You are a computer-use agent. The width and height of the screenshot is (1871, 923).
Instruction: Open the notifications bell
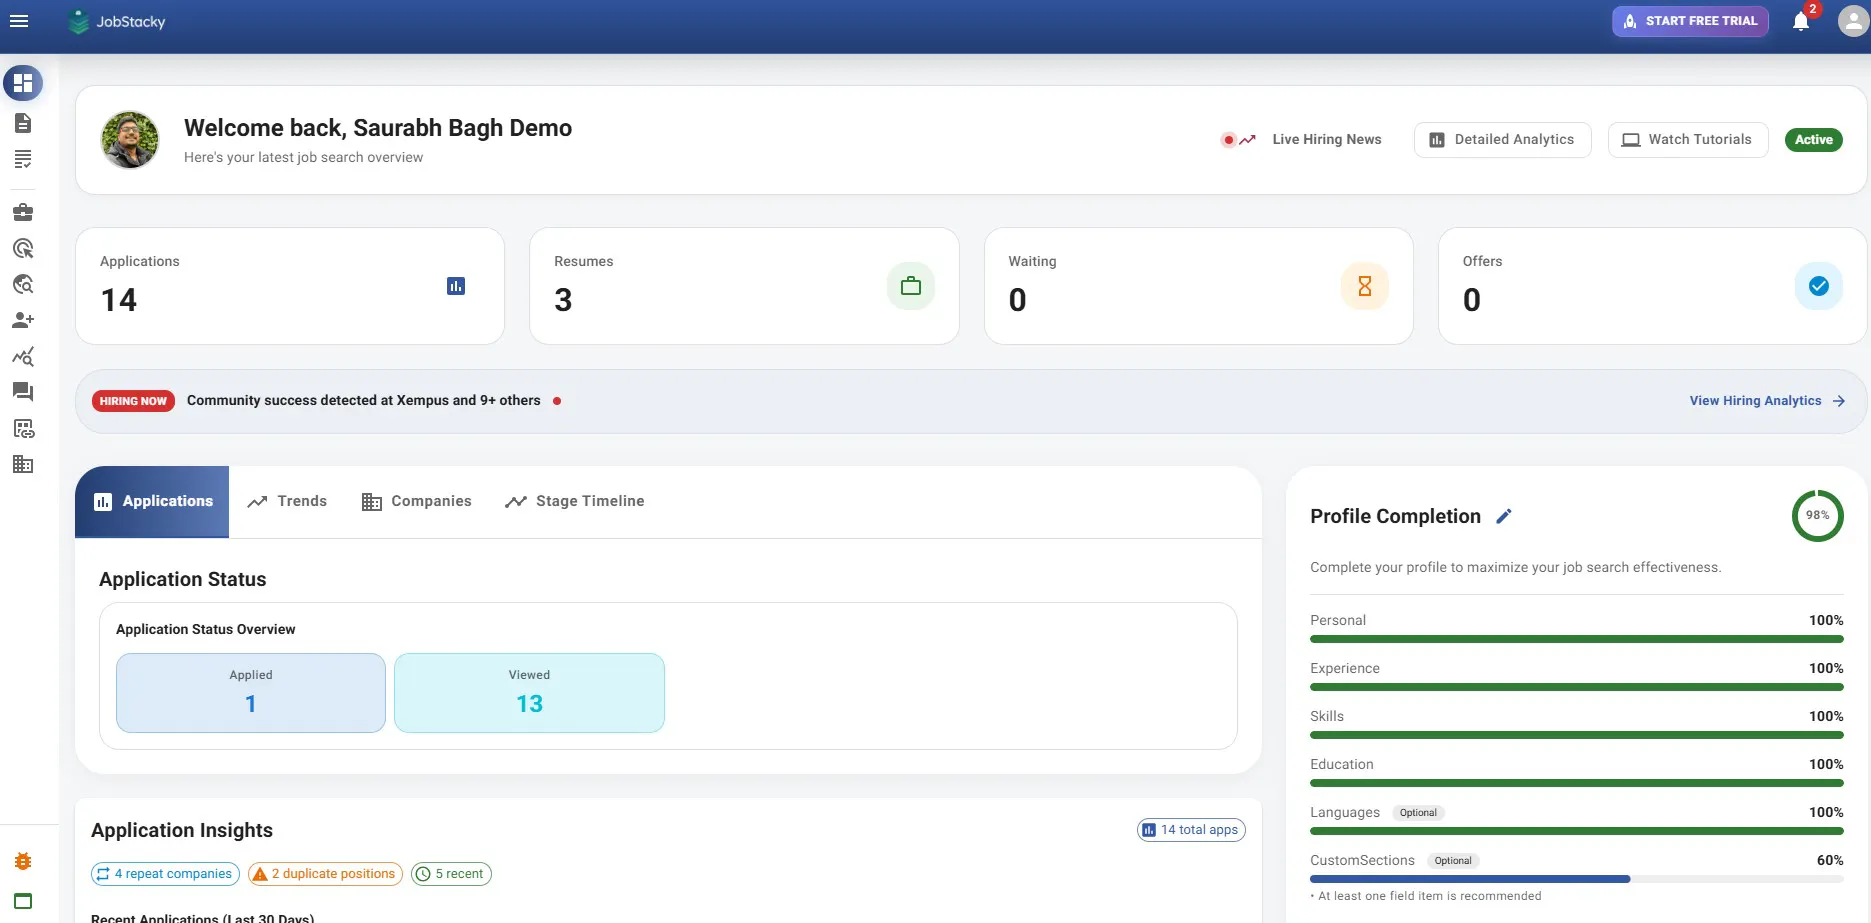[x=1801, y=22]
